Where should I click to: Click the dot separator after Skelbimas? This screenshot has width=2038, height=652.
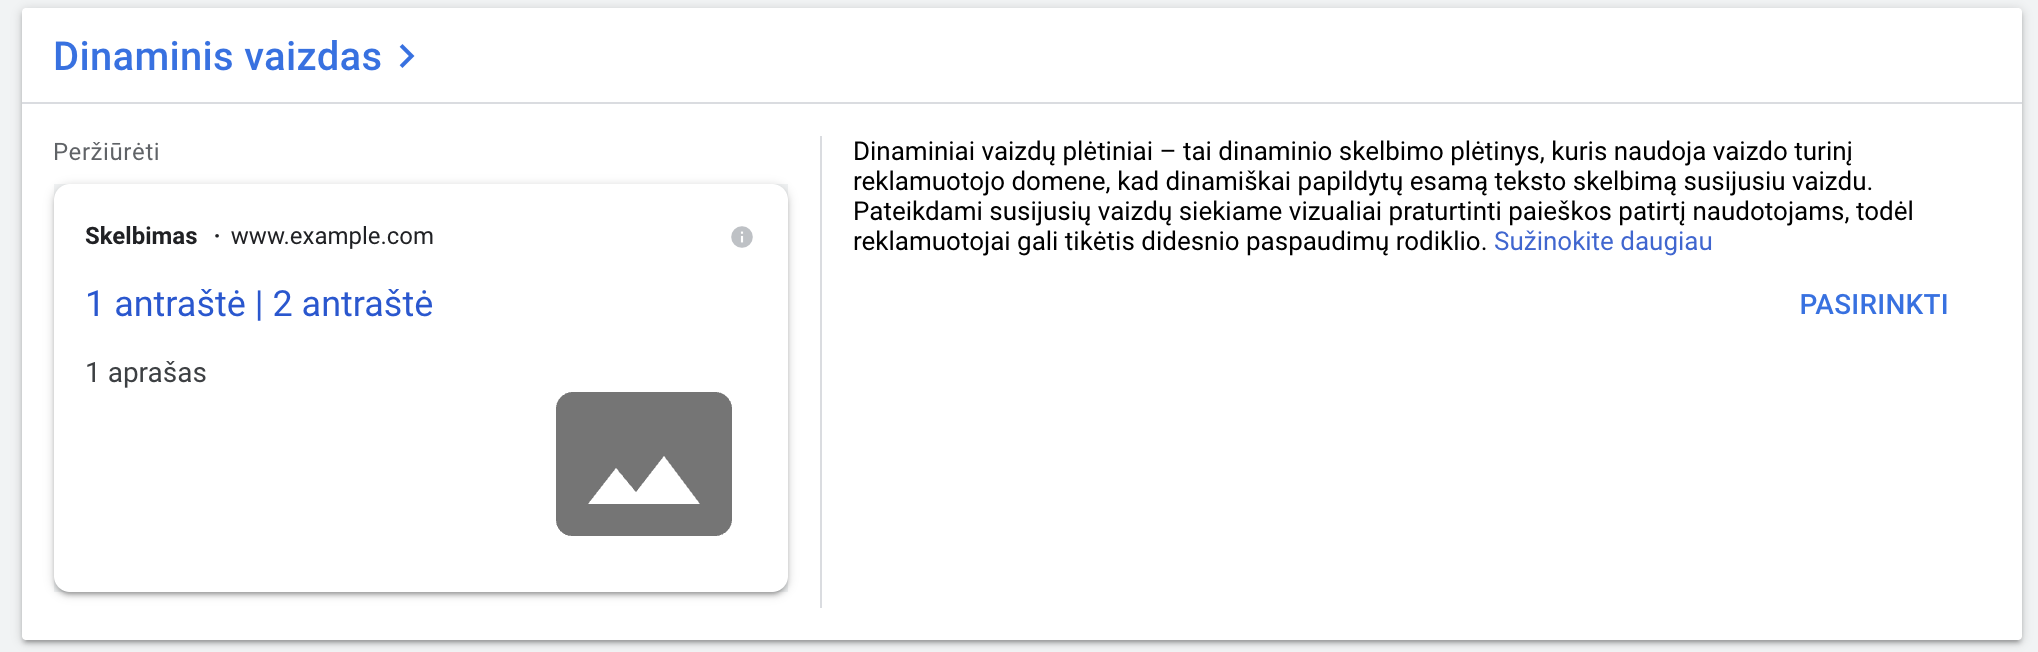point(216,237)
